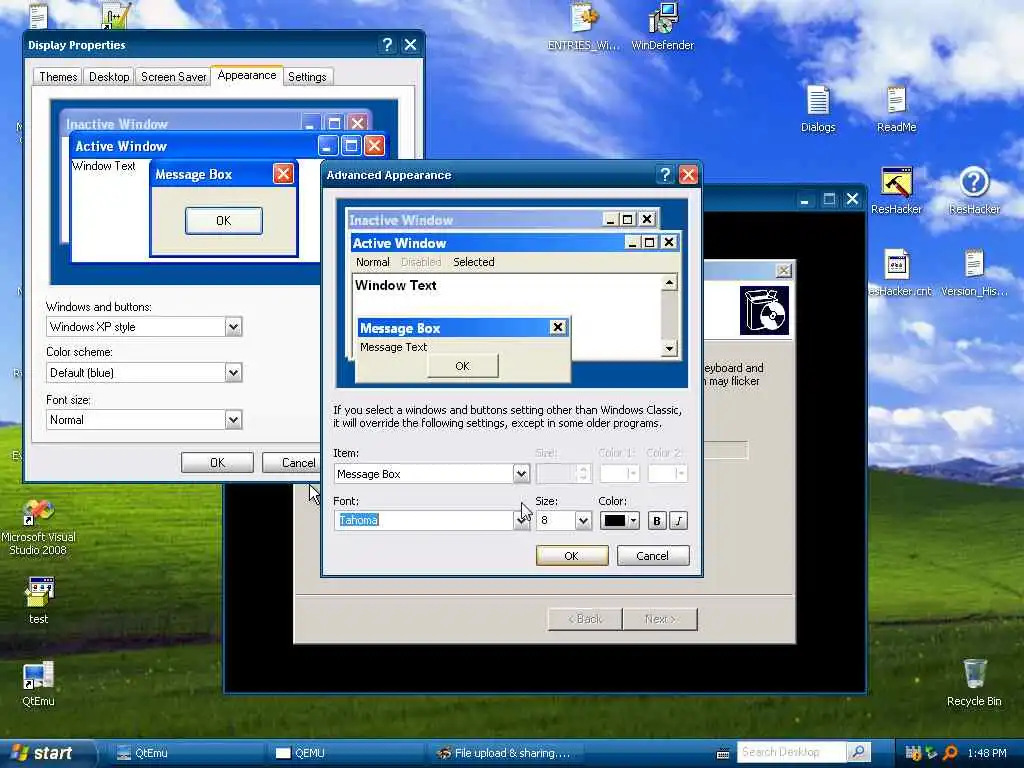Click the leftmost system tray icon

(x=913, y=753)
